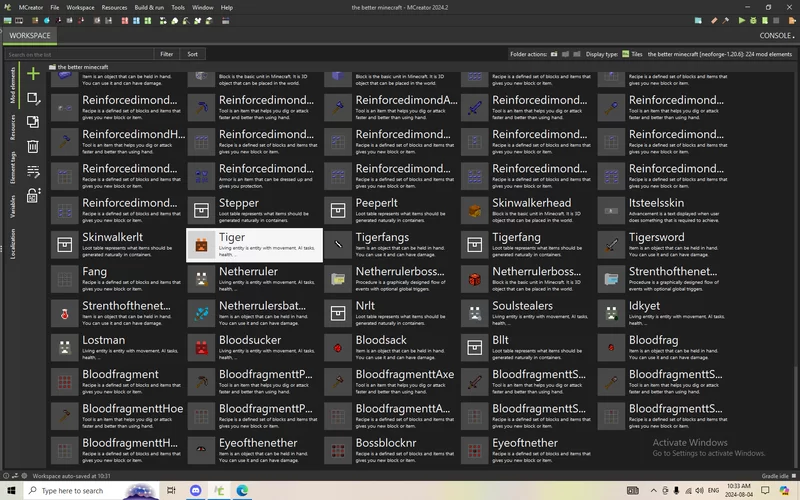Select the Lostman entity tile

click(117, 347)
